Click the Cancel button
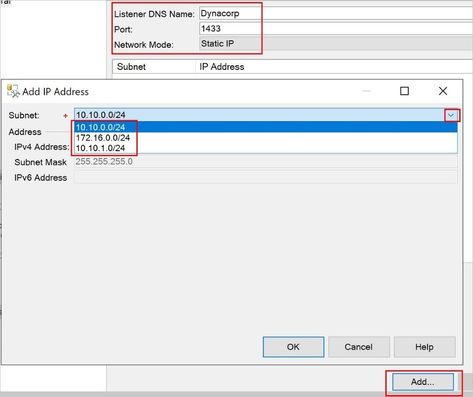This screenshot has height=397, width=473. (359, 347)
